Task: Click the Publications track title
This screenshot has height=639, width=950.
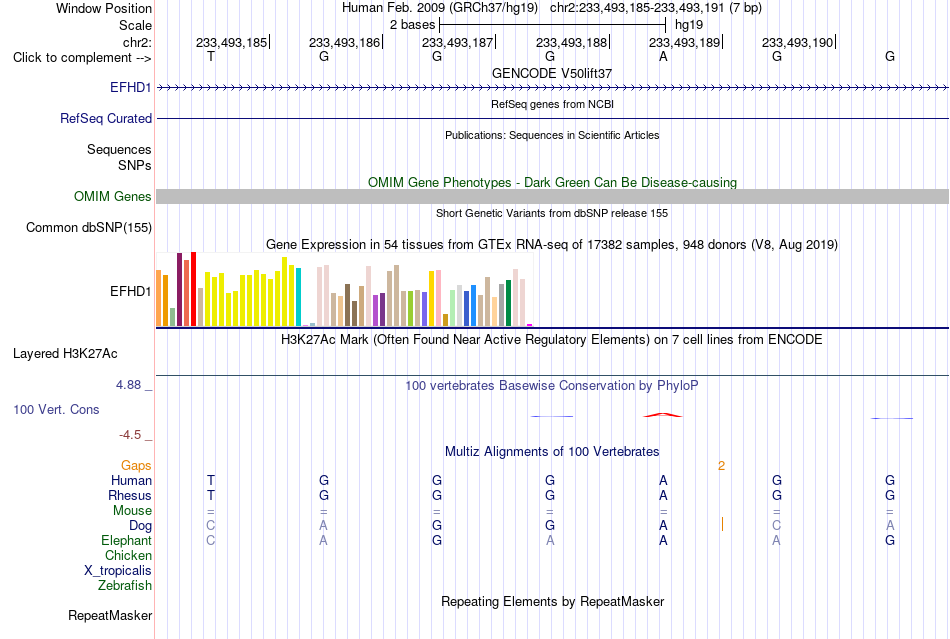Action: 552,135
